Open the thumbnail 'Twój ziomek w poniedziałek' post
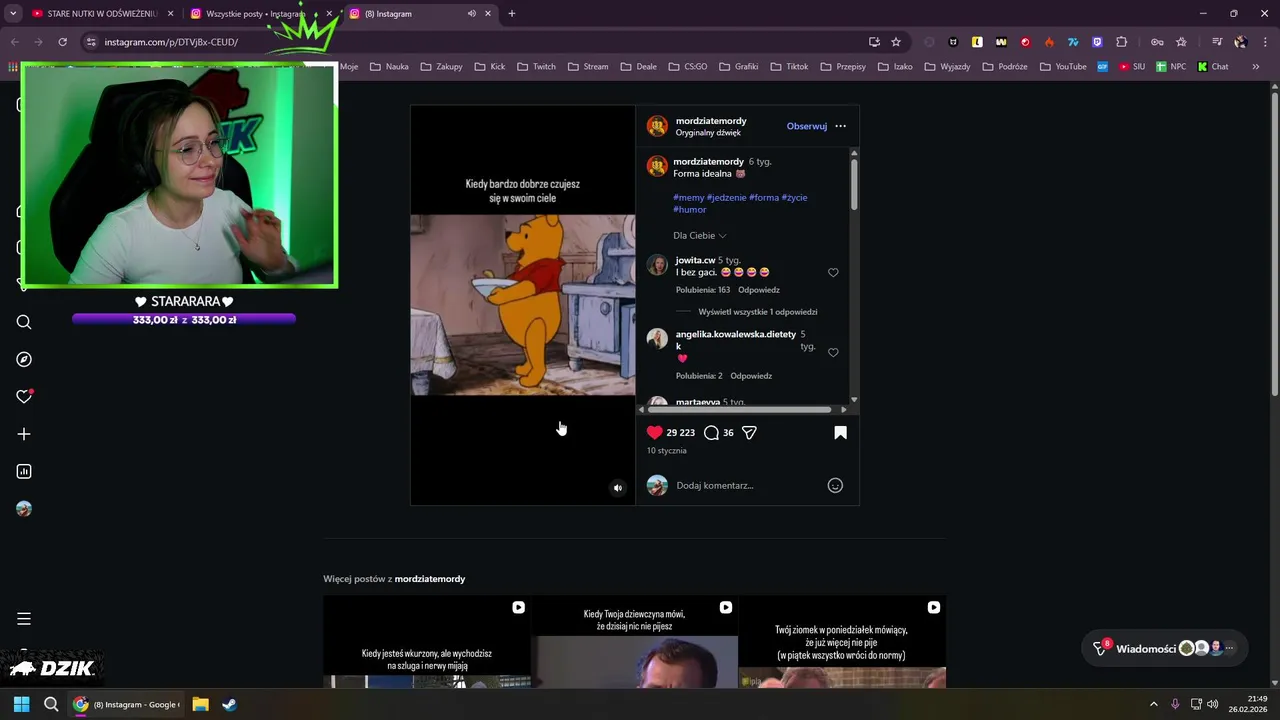The width and height of the screenshot is (1280, 720). click(842, 642)
